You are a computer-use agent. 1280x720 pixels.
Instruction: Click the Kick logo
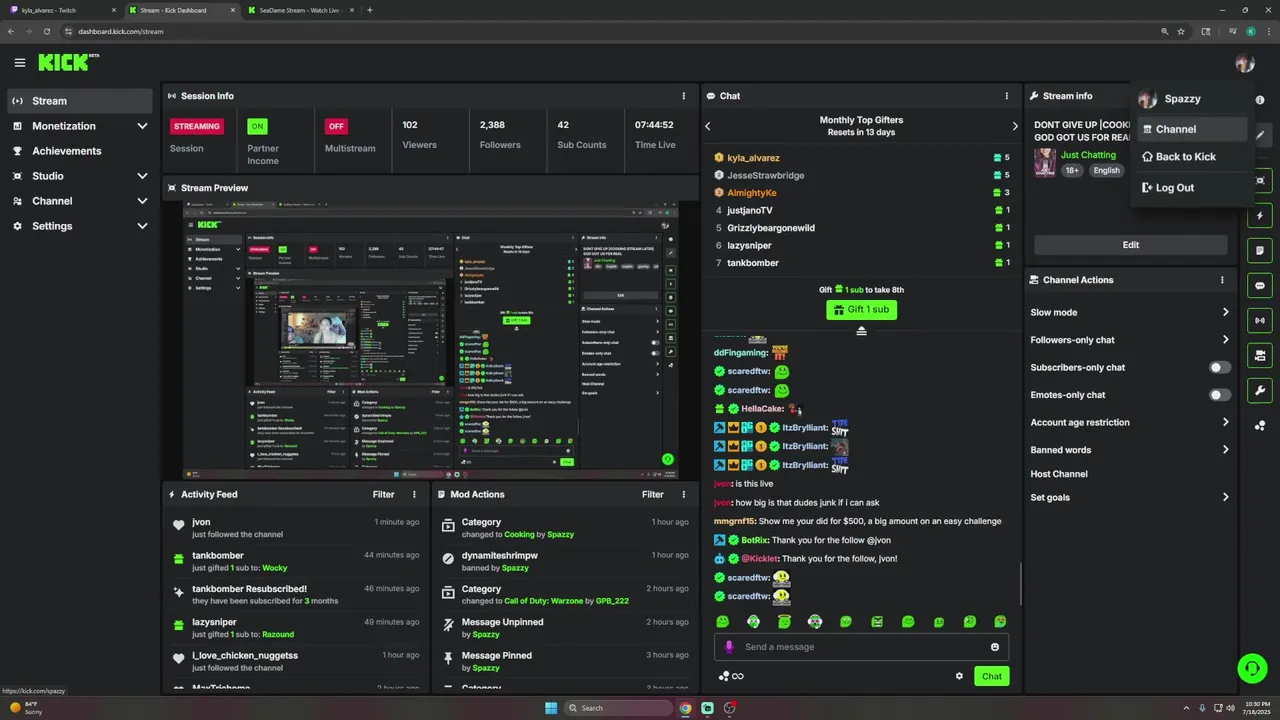68,62
